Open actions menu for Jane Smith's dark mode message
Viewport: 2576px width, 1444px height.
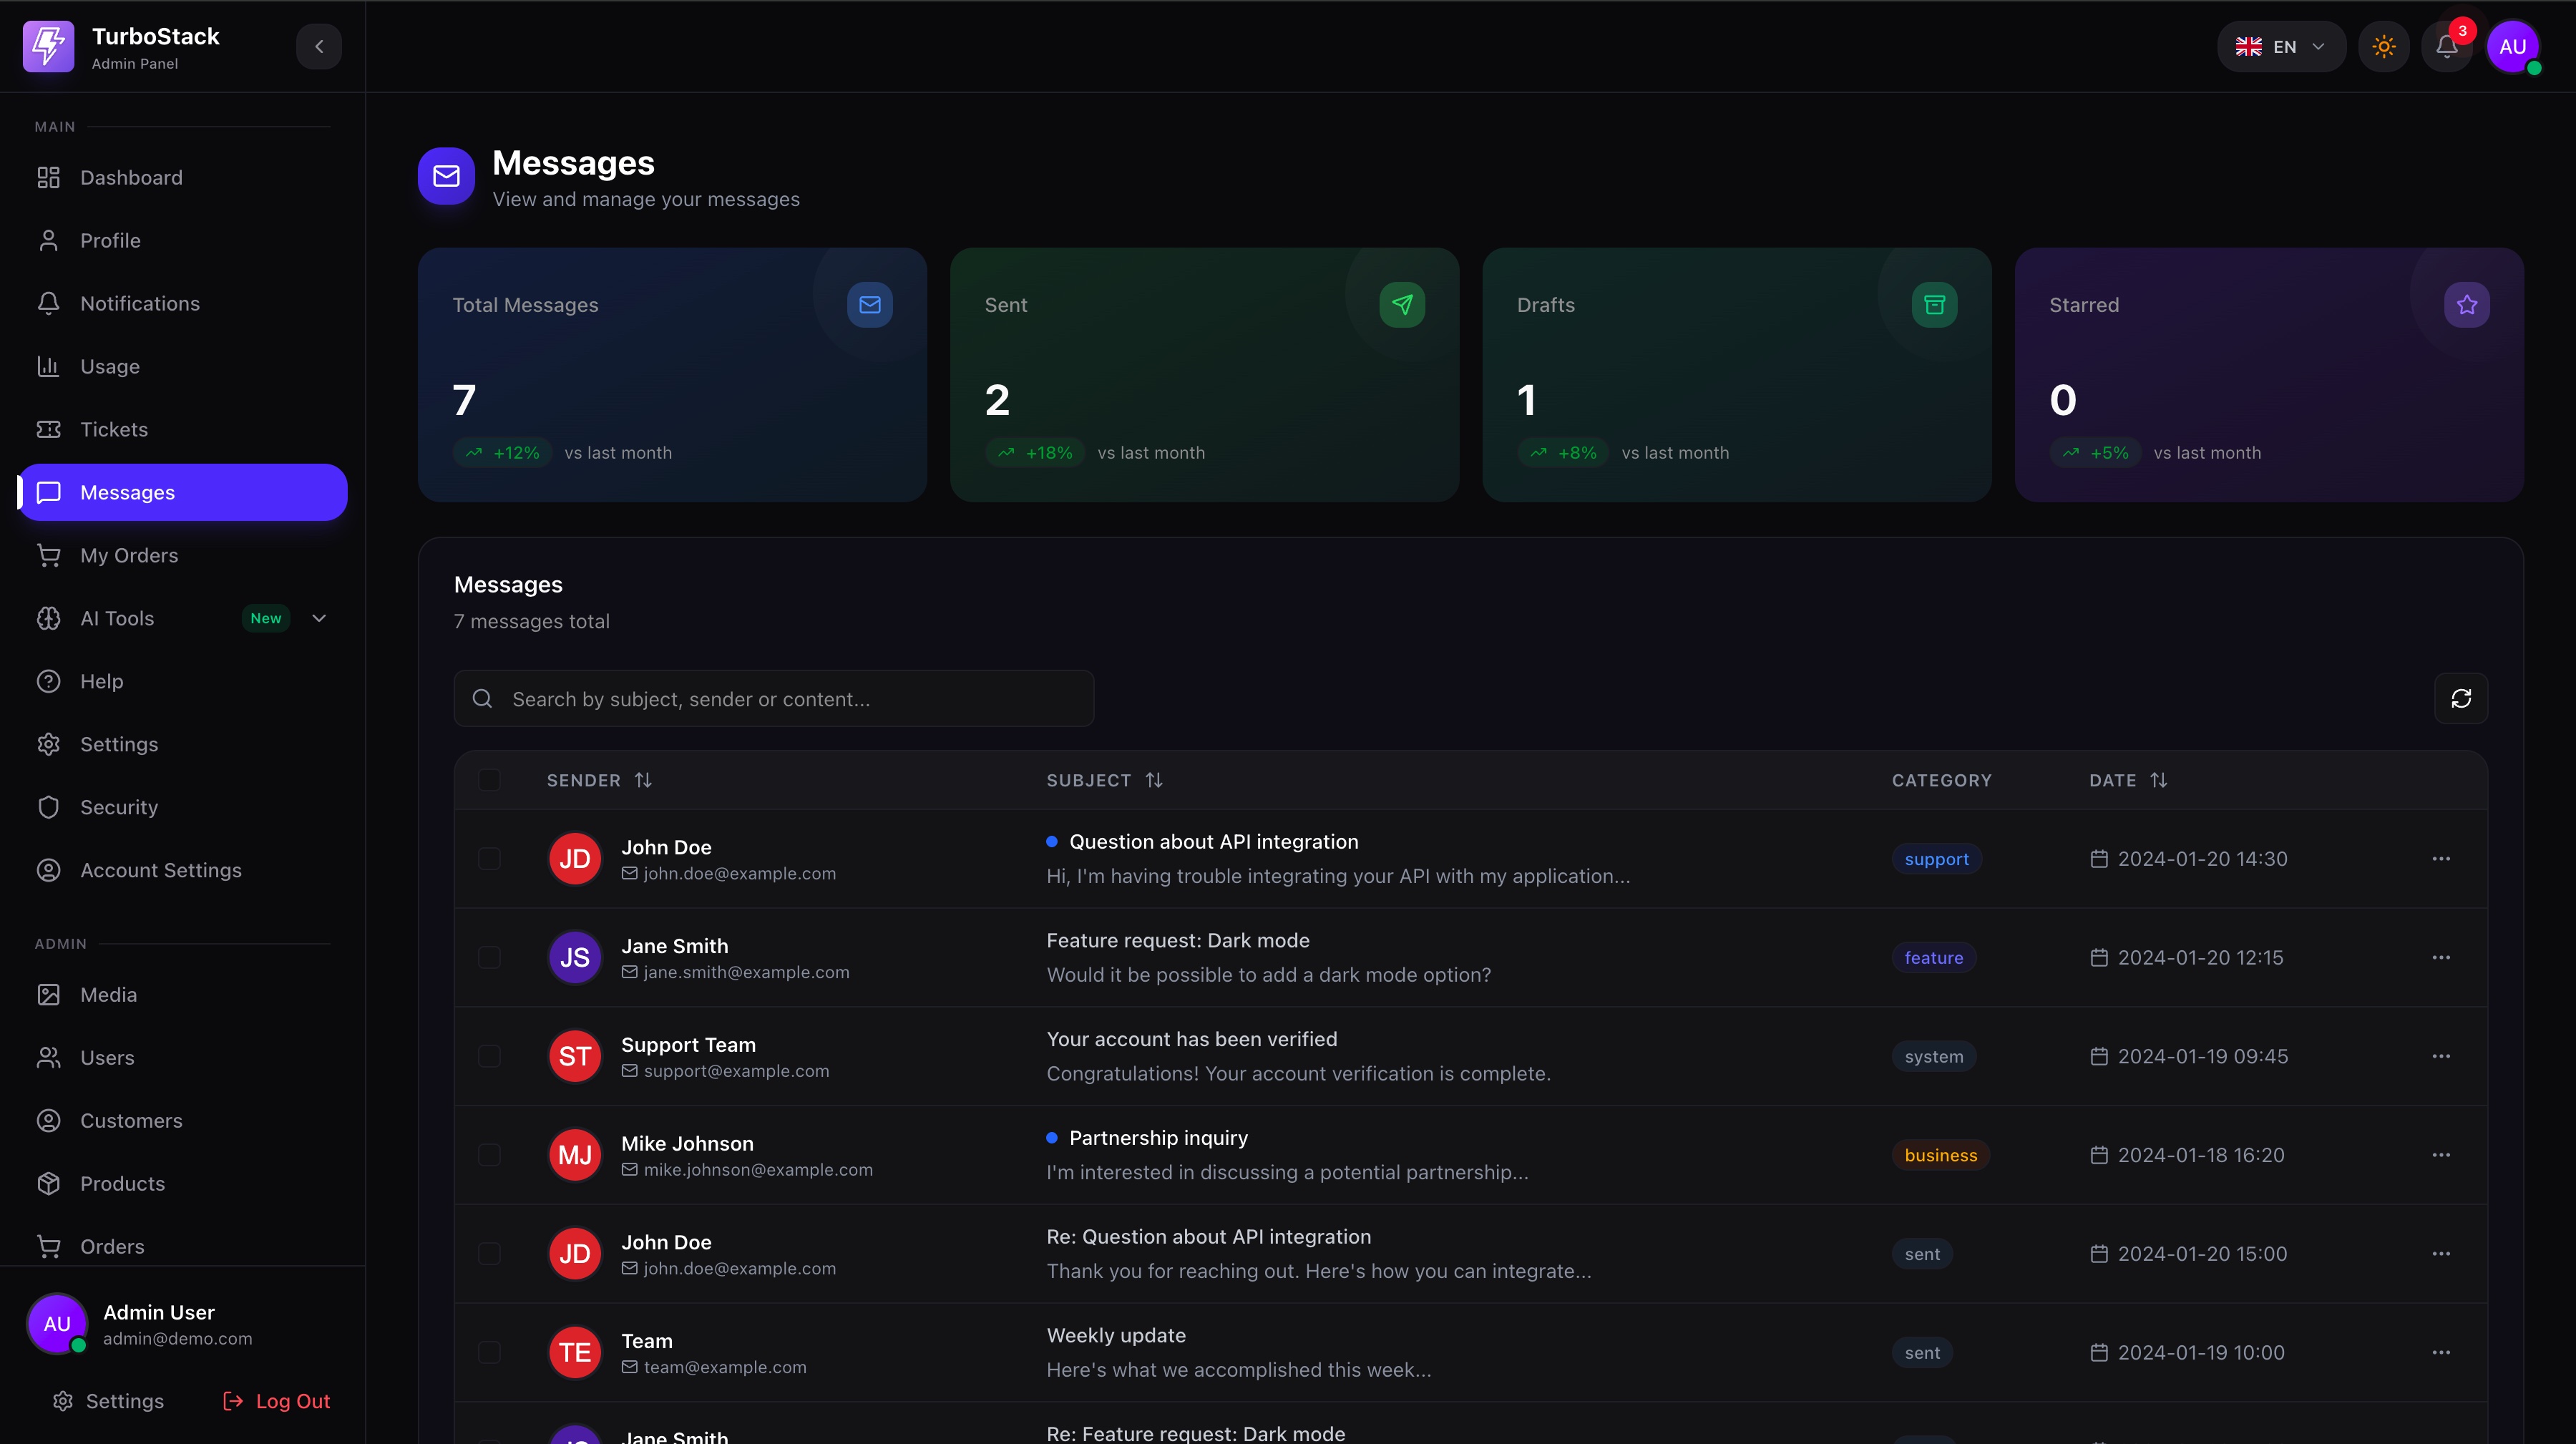coord(2440,957)
